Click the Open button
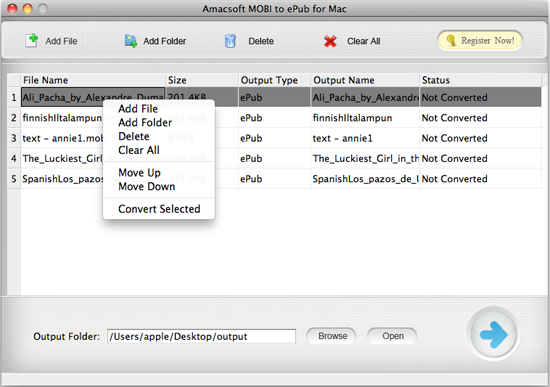The image size is (550, 387). coord(392,336)
